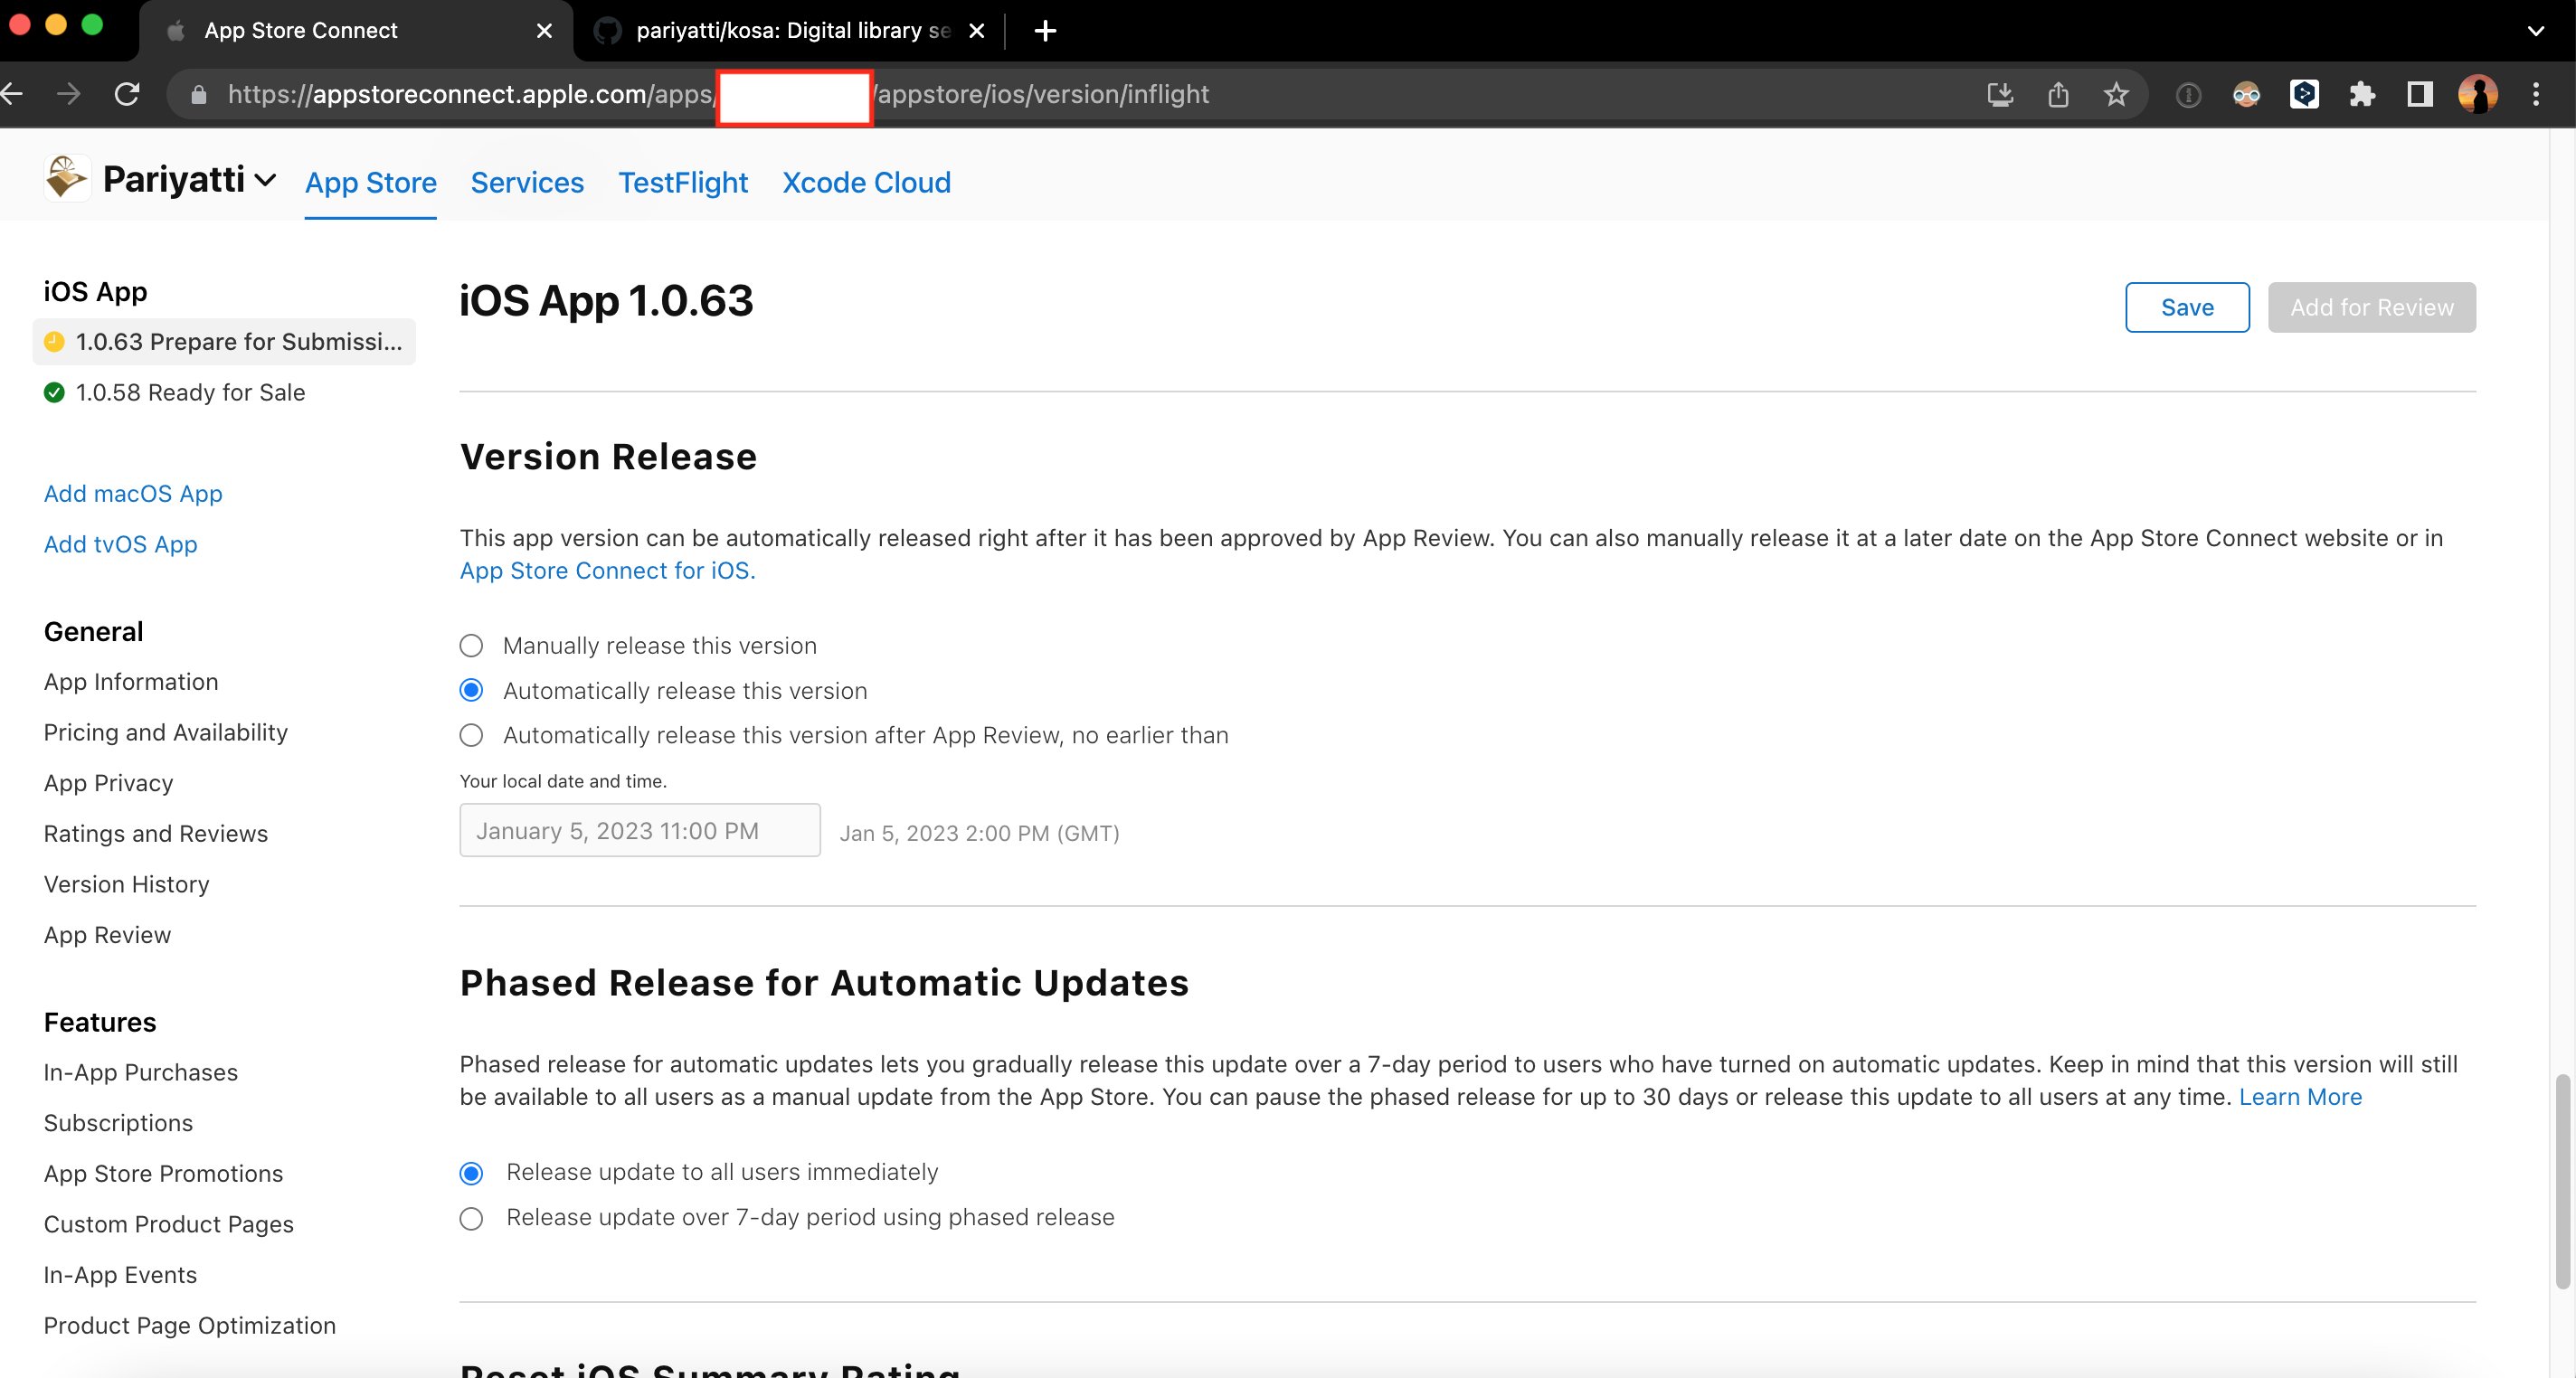Click 1.0.63 Prepare for Submission sidebar item
Viewport: 2576px width, 1378px height.
click(x=228, y=341)
